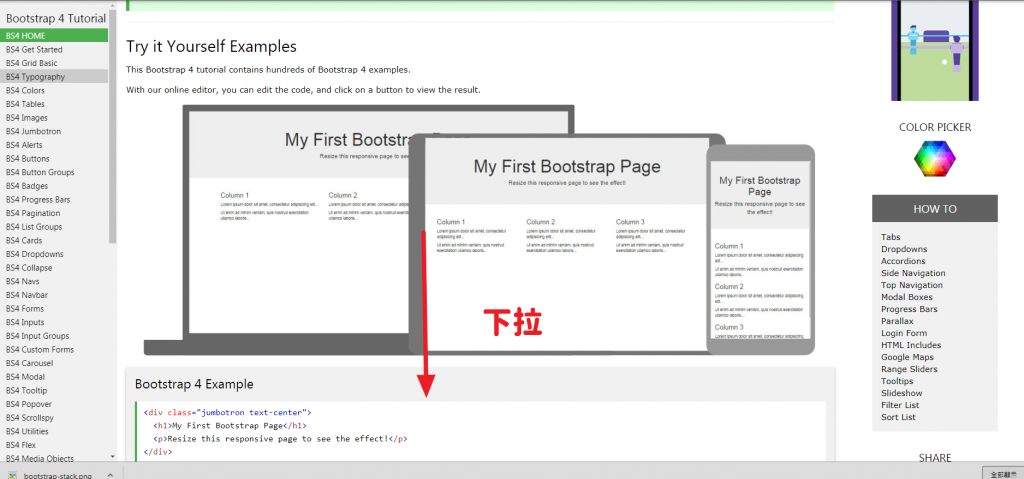This screenshot has width=1024, height=479.
Task: Open the BS4 HOME sidebar item
Action: (x=54, y=36)
